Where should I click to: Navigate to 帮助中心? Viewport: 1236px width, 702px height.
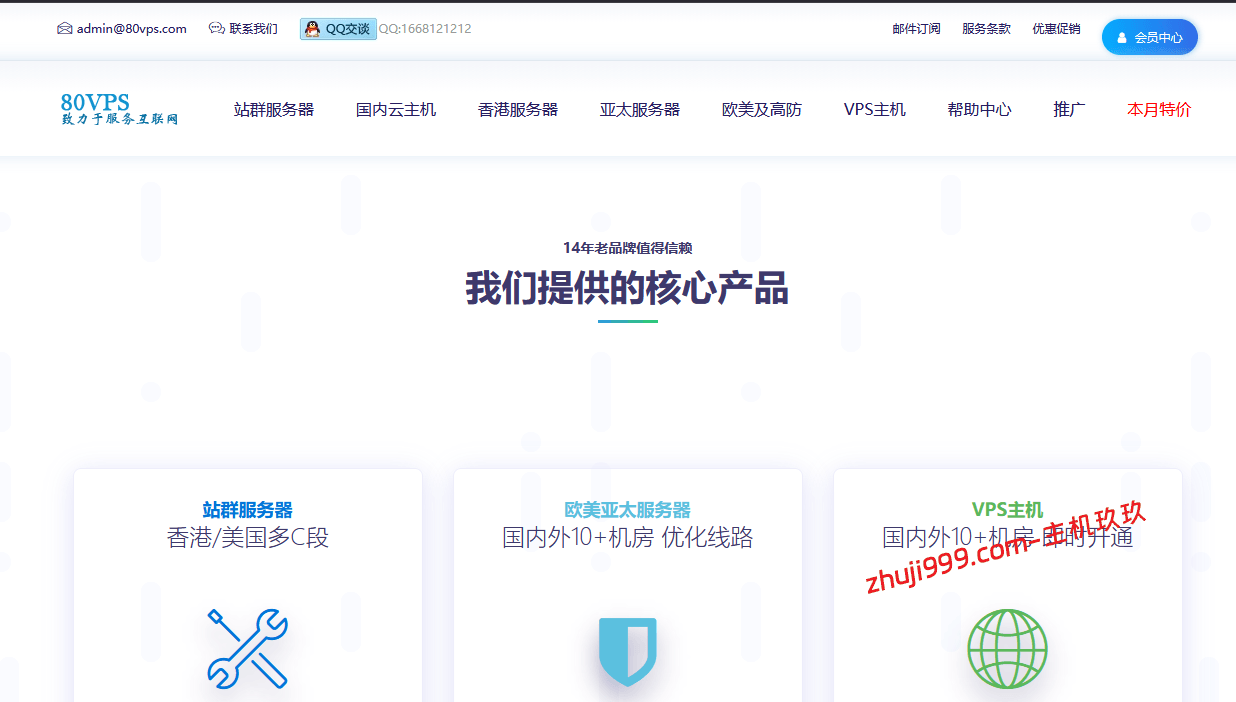tap(979, 110)
